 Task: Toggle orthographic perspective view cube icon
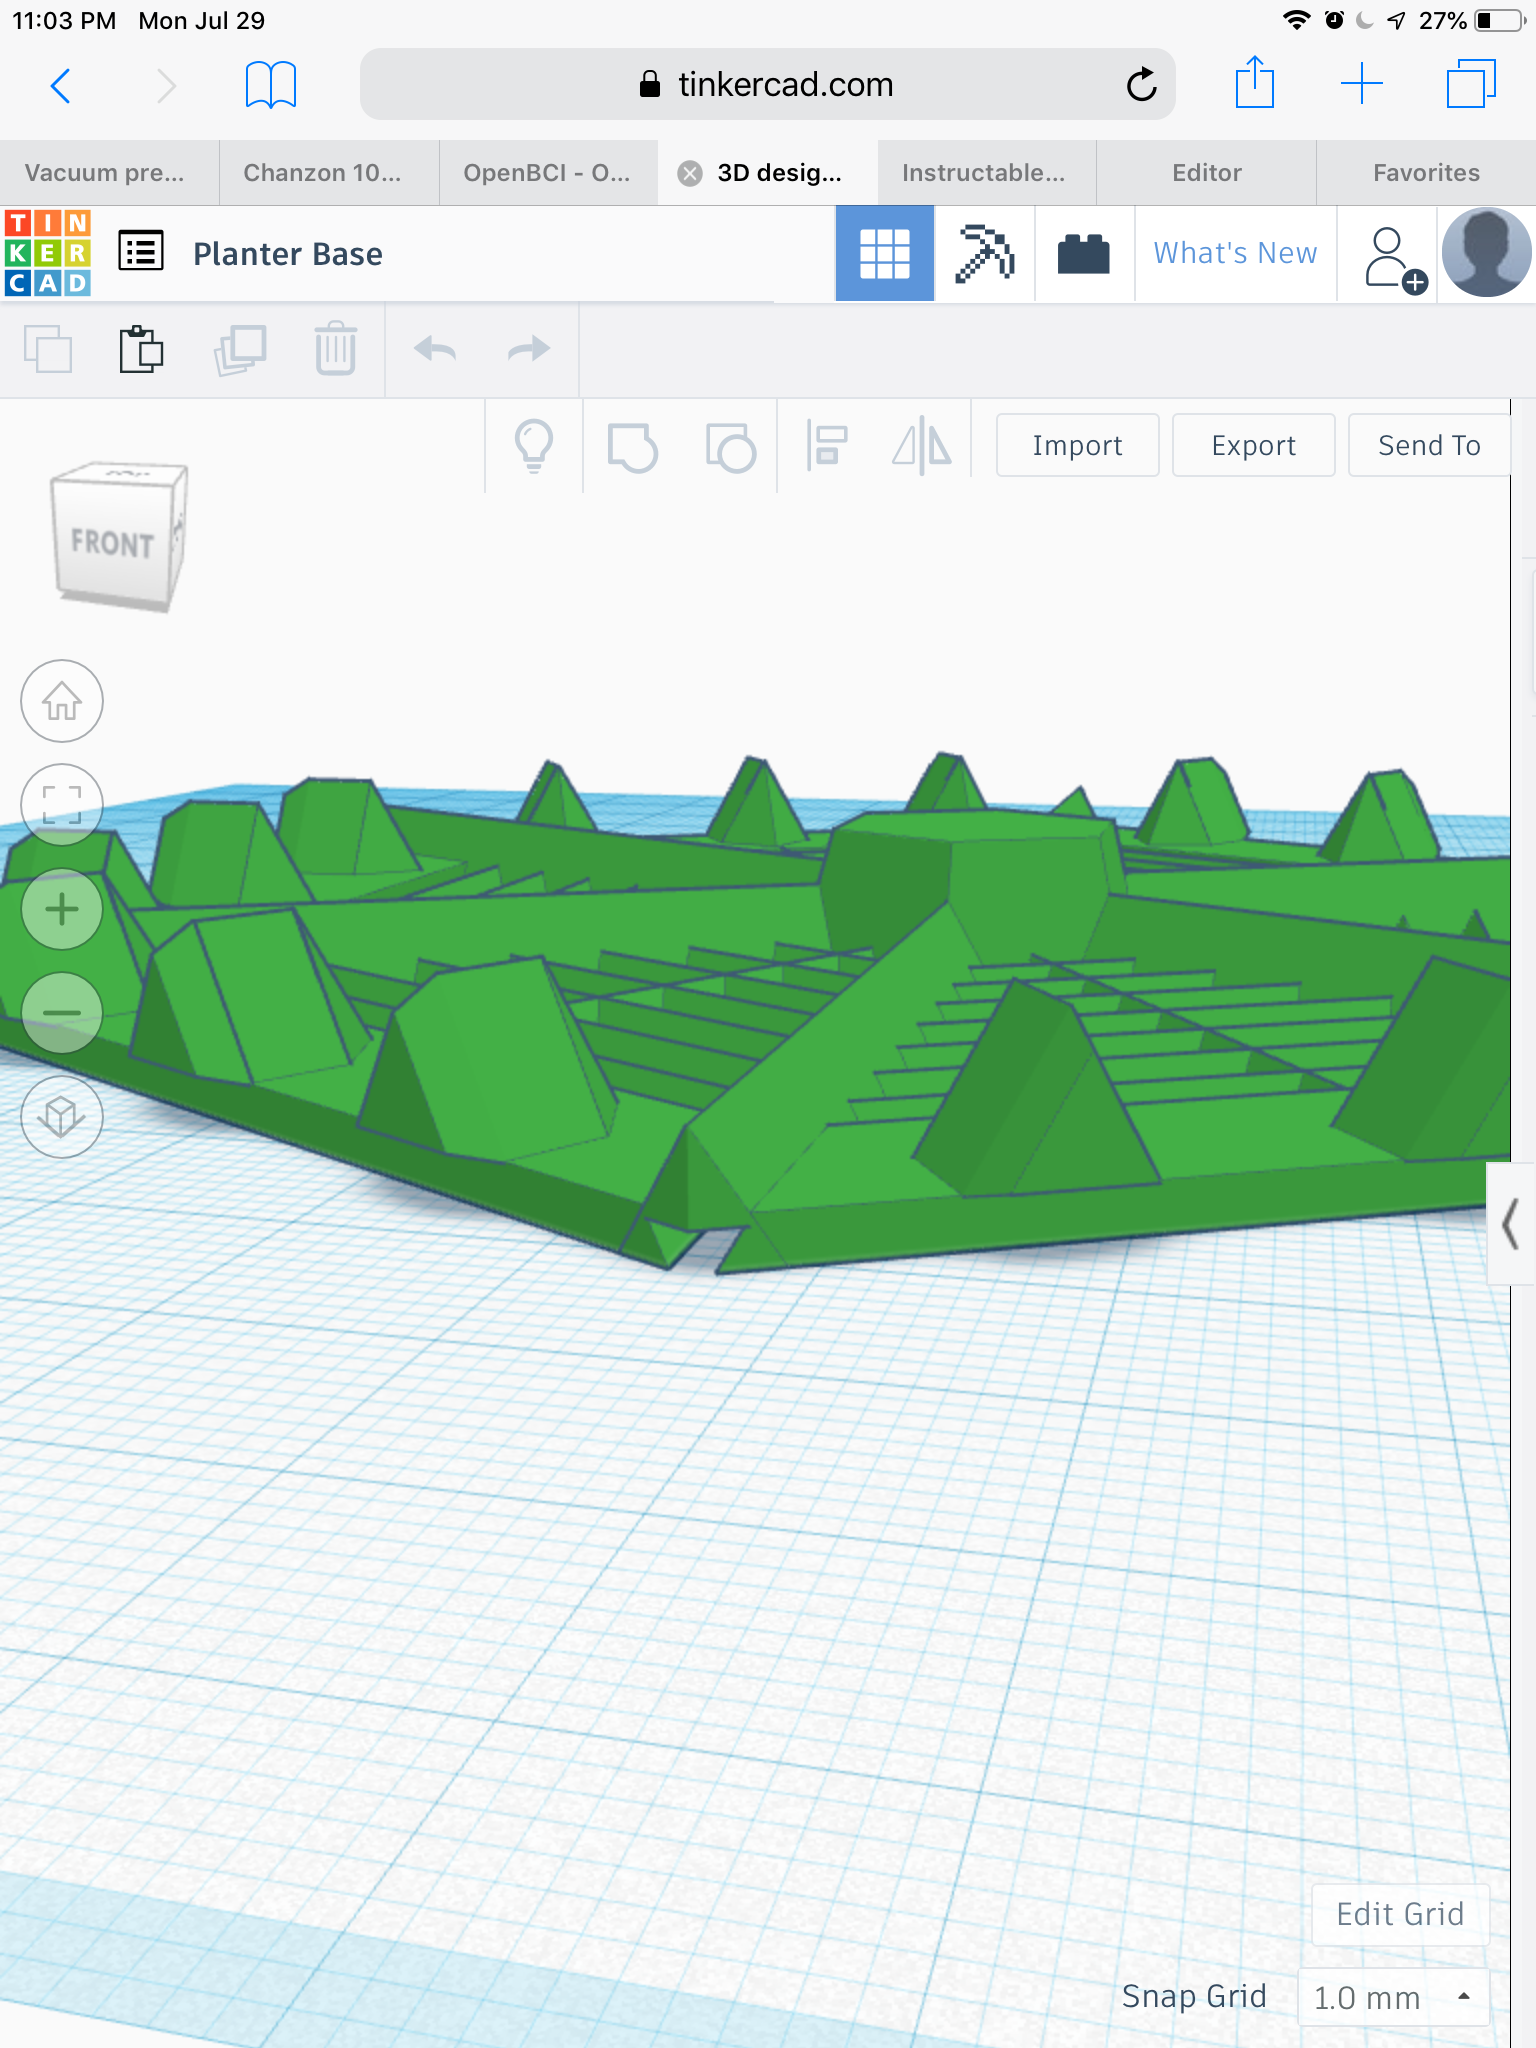click(62, 1117)
